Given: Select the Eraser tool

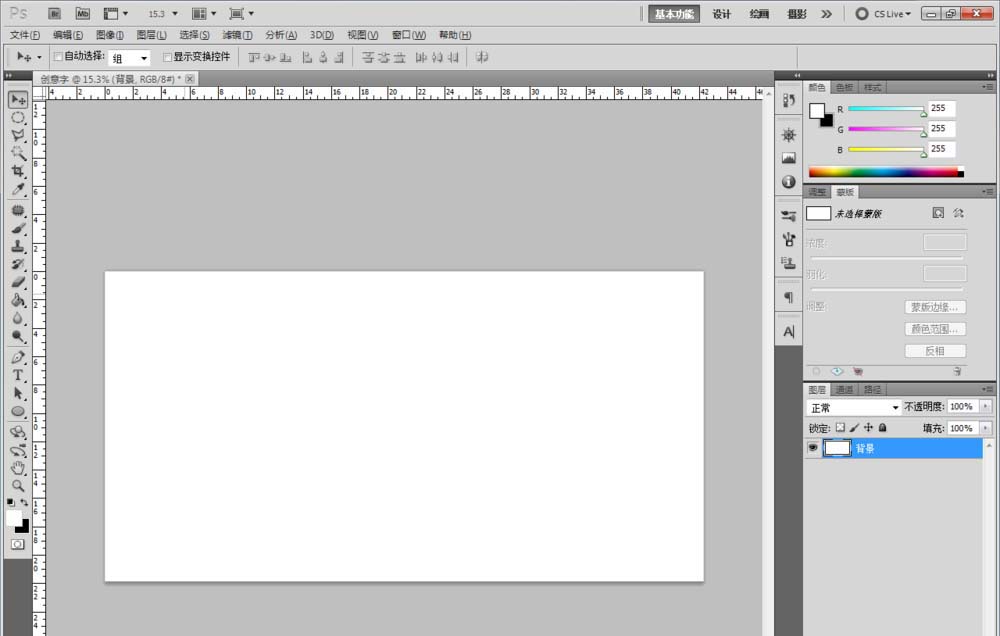Looking at the screenshot, I should [18, 282].
